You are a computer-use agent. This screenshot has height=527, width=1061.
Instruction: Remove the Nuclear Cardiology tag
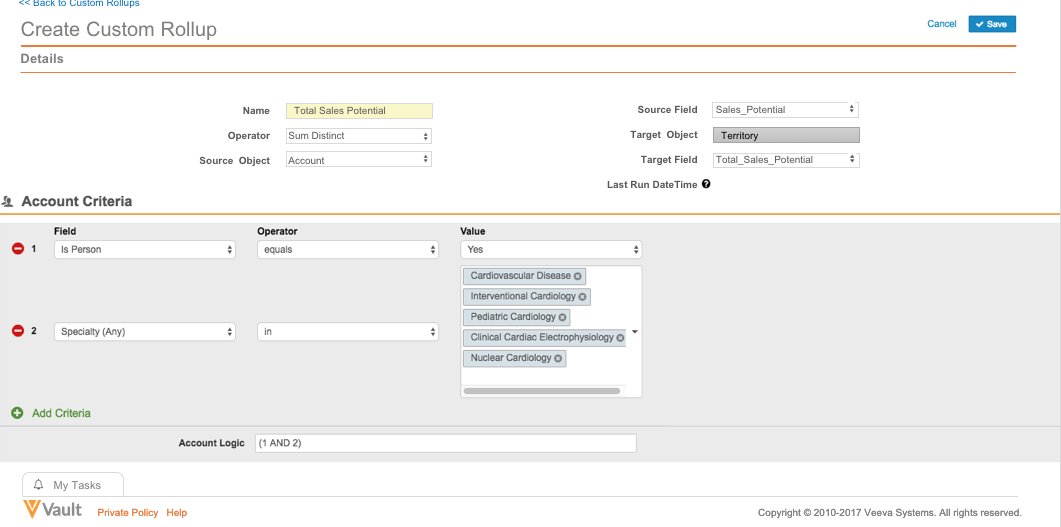click(558, 358)
